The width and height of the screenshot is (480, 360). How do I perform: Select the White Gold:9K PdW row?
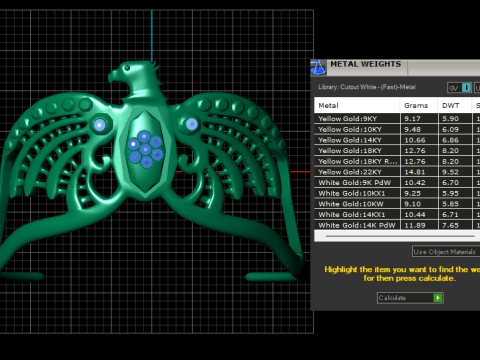(397, 183)
